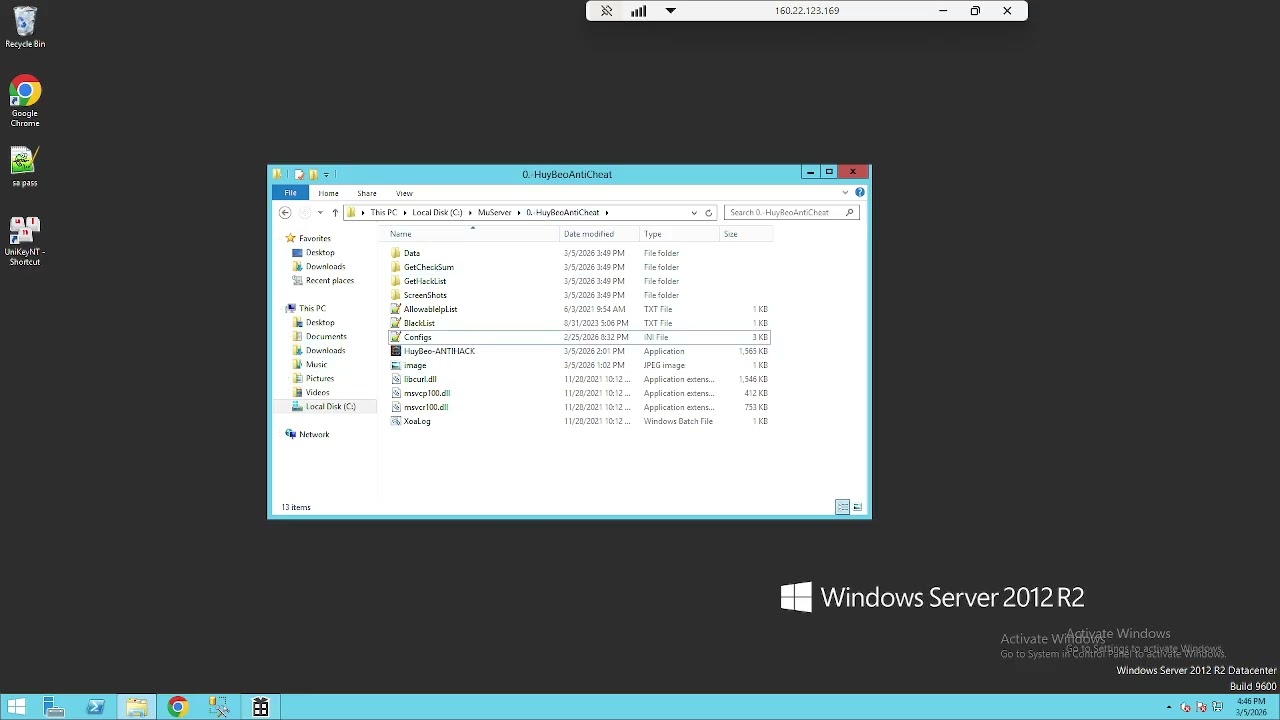Open the address bar history dropdown
Screen dimensions: 1280x720
(694, 212)
